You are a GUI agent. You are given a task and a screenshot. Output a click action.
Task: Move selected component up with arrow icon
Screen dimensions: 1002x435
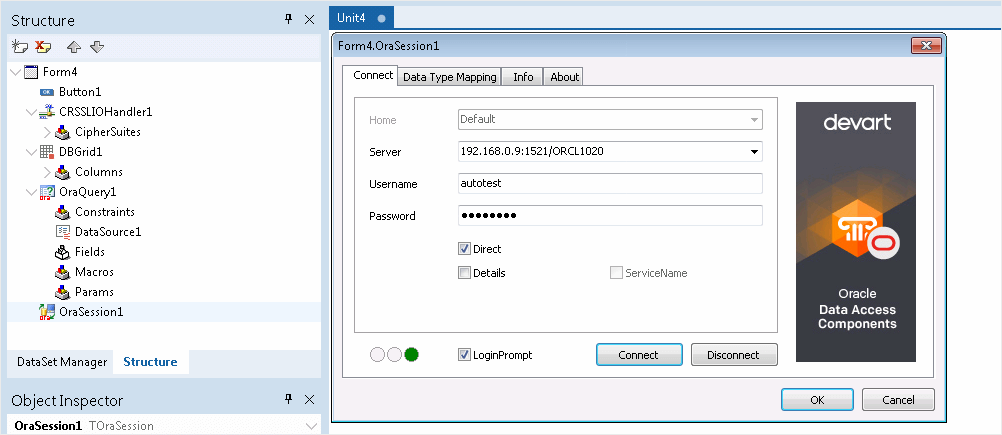tap(73, 47)
